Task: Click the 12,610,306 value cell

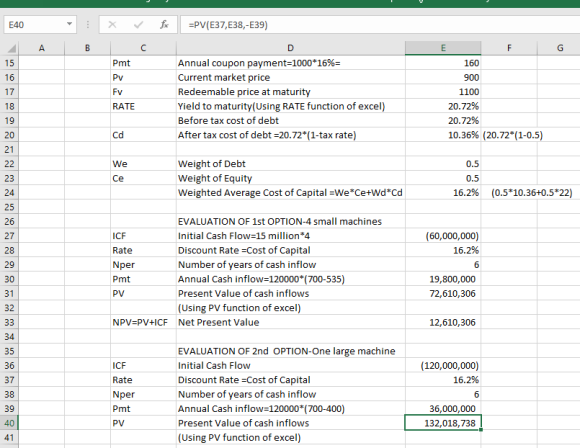Action: coord(443,323)
